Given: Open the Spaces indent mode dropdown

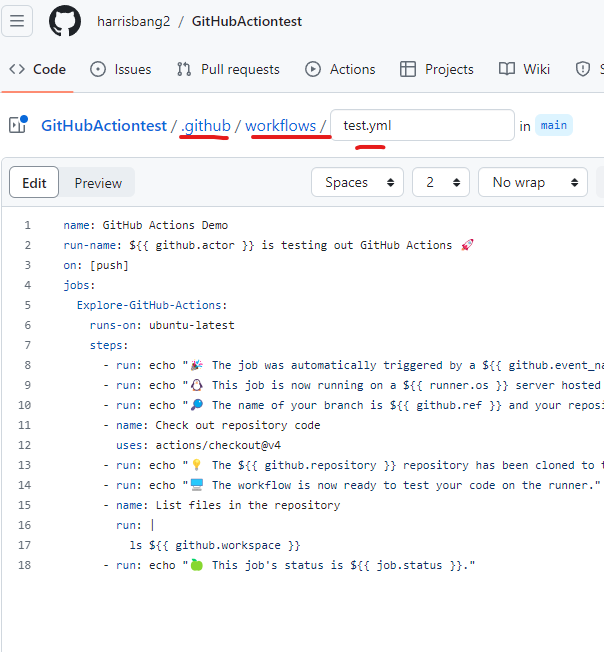Looking at the screenshot, I should pyautogui.click(x=357, y=182).
